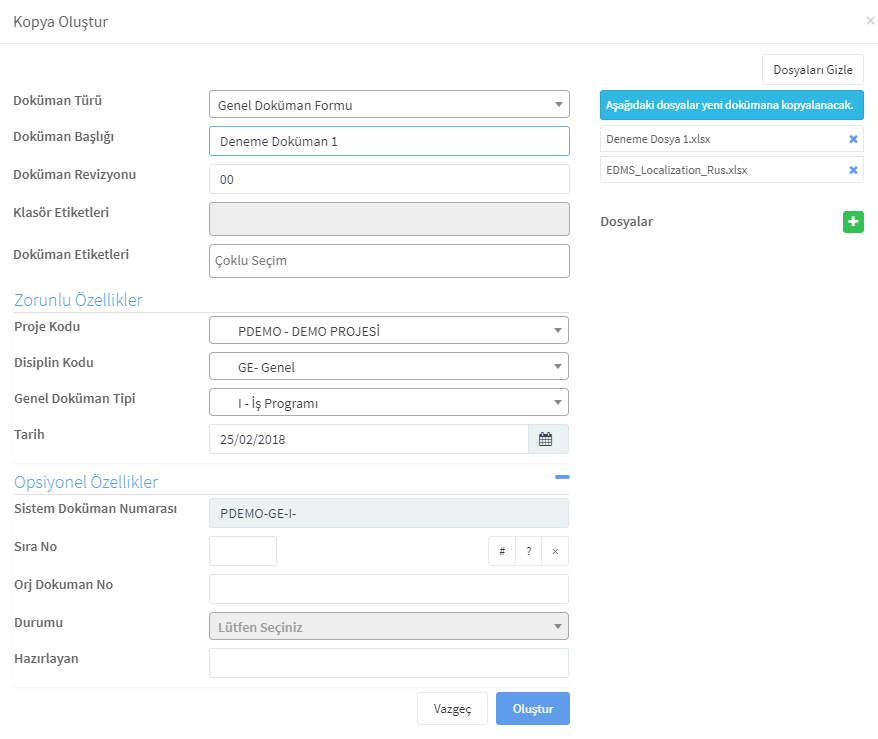Close the Kopya Oluştur dialog
Screen dimensions: 878x739
point(870,21)
